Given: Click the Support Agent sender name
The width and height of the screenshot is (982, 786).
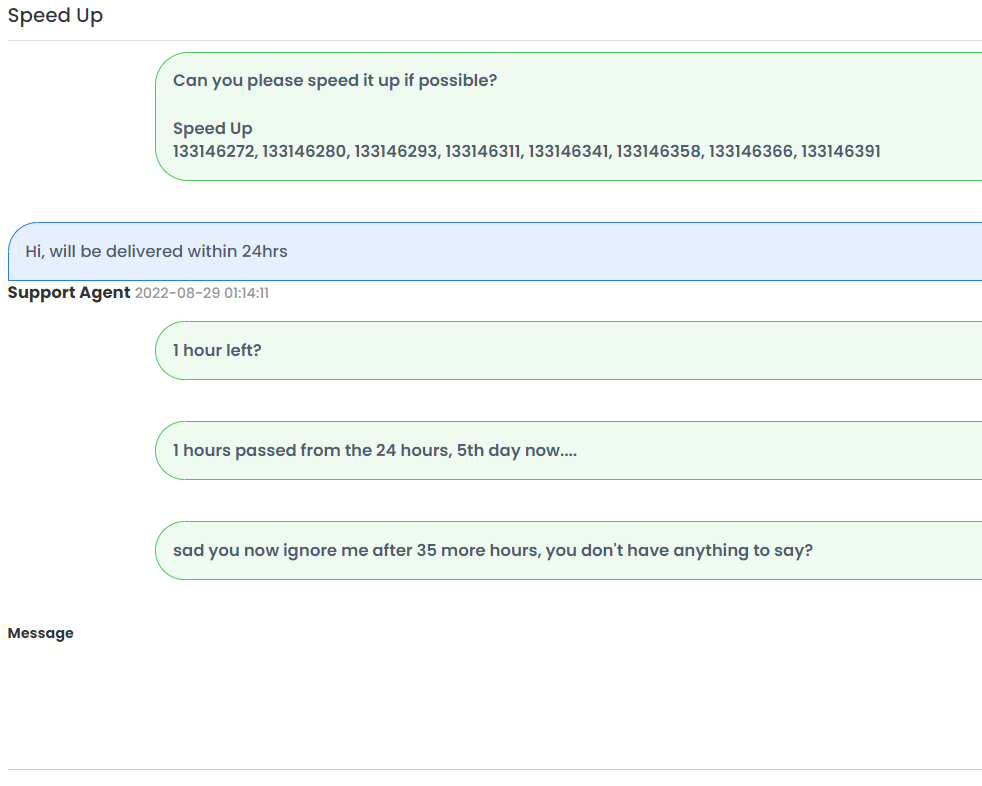Looking at the screenshot, I should [69, 292].
